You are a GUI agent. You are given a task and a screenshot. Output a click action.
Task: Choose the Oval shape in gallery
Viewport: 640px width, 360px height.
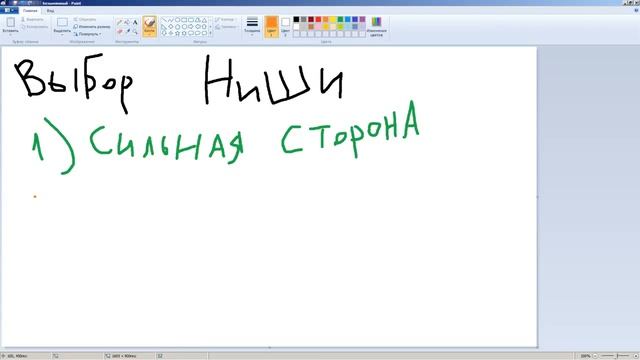pos(177,20)
